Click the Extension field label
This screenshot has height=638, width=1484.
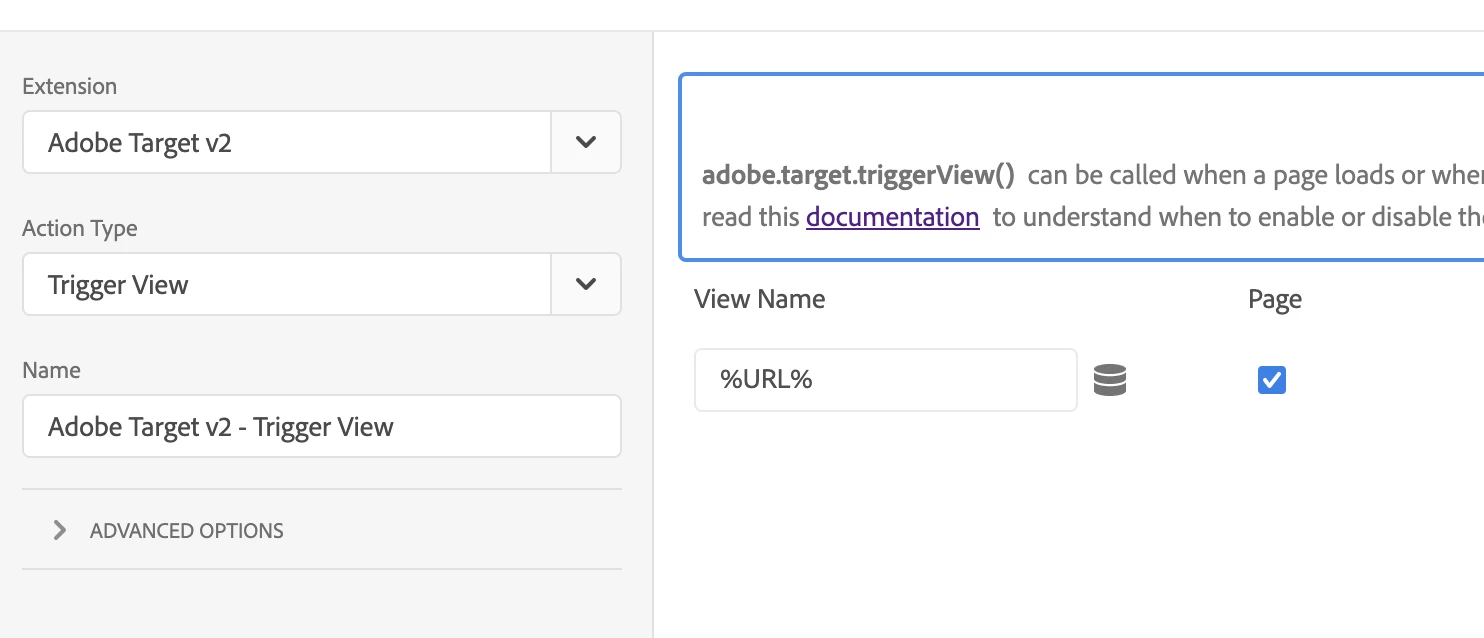tap(70, 87)
